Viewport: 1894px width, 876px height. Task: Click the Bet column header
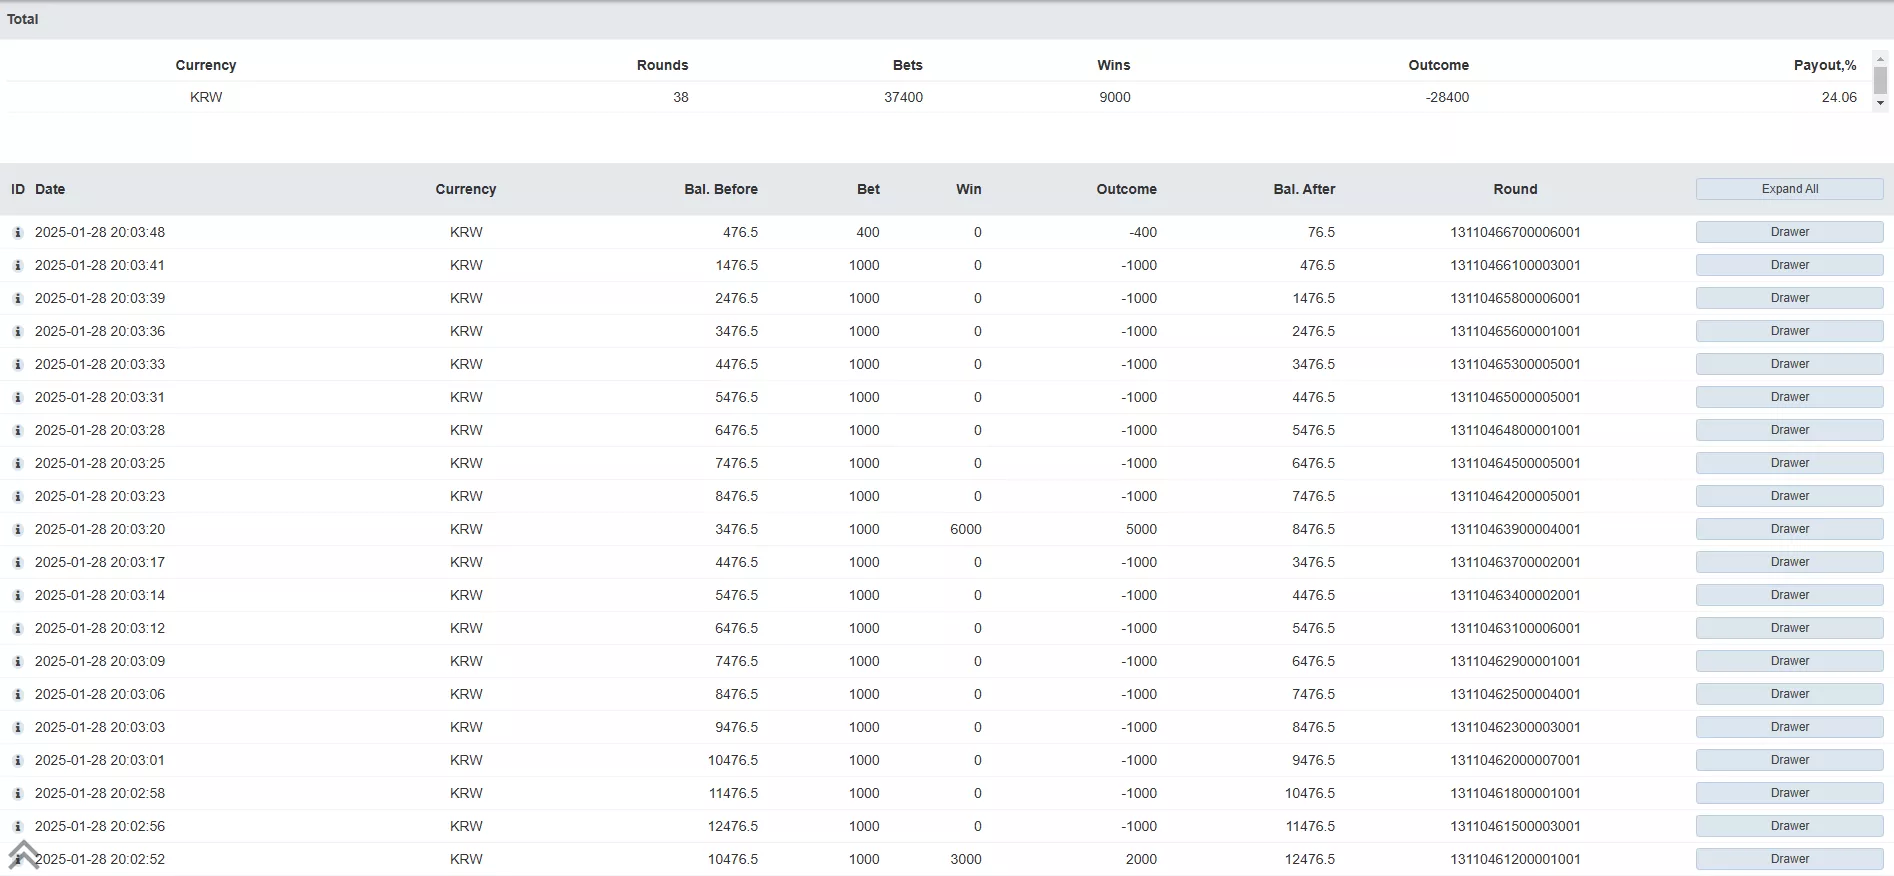[868, 189]
